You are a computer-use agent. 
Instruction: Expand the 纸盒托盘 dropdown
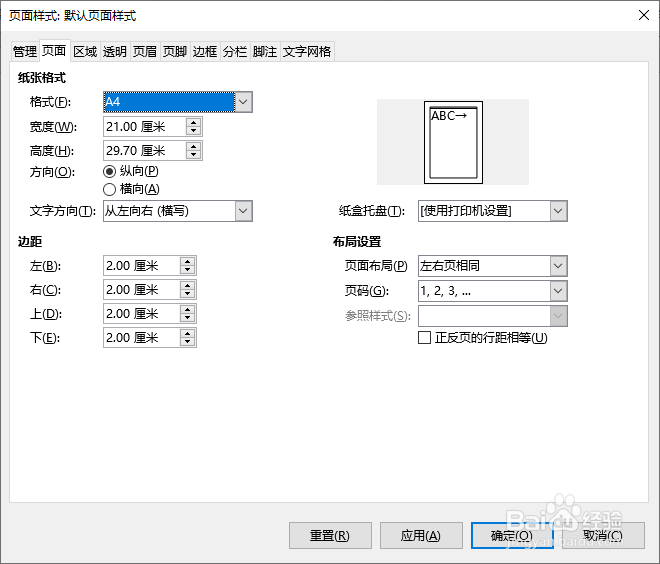(558, 211)
